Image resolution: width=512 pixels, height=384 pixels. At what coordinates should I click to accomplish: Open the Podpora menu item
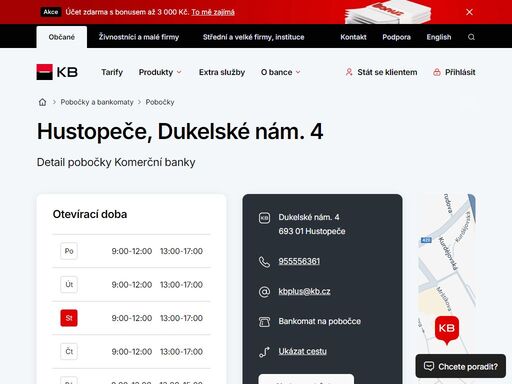click(x=396, y=37)
